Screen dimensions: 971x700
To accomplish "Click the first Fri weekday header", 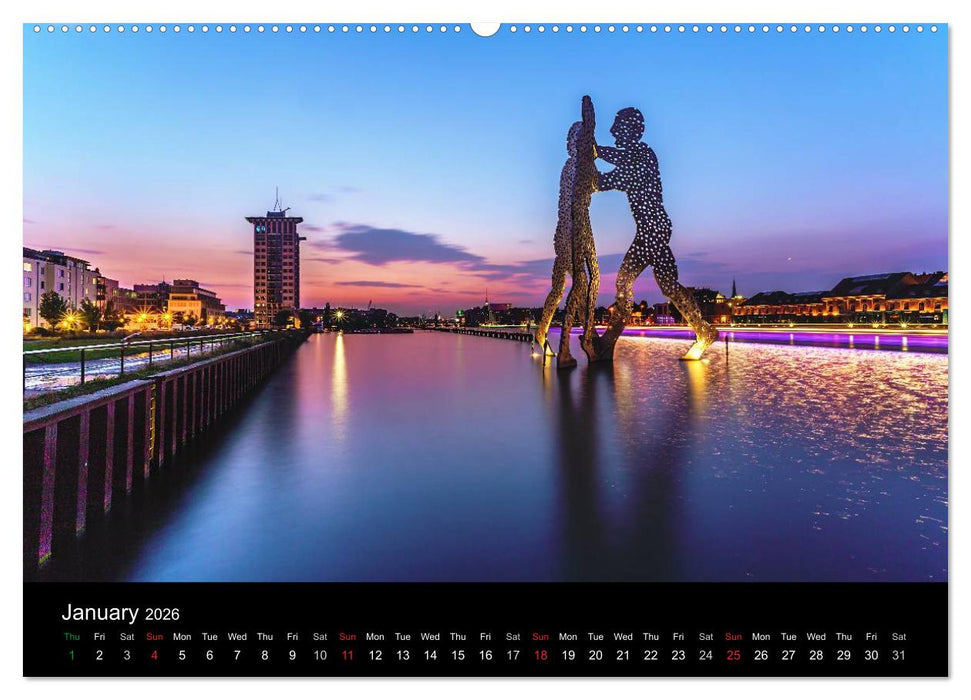I will click(x=99, y=636).
